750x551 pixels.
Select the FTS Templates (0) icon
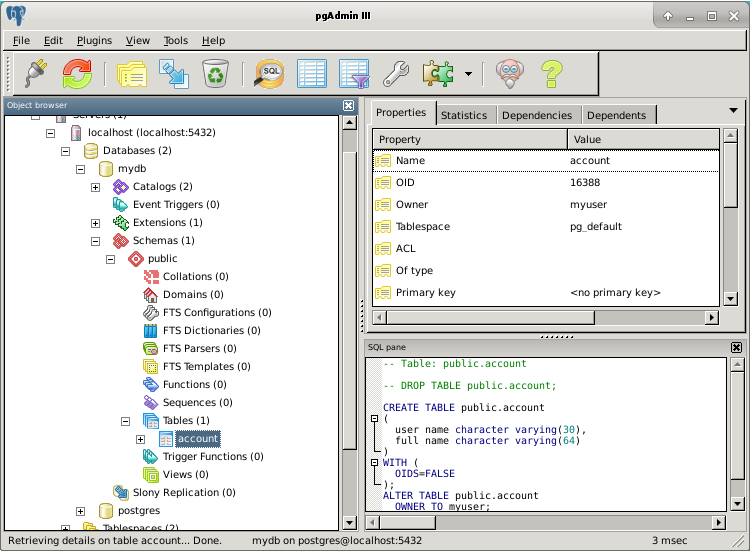[151, 367]
